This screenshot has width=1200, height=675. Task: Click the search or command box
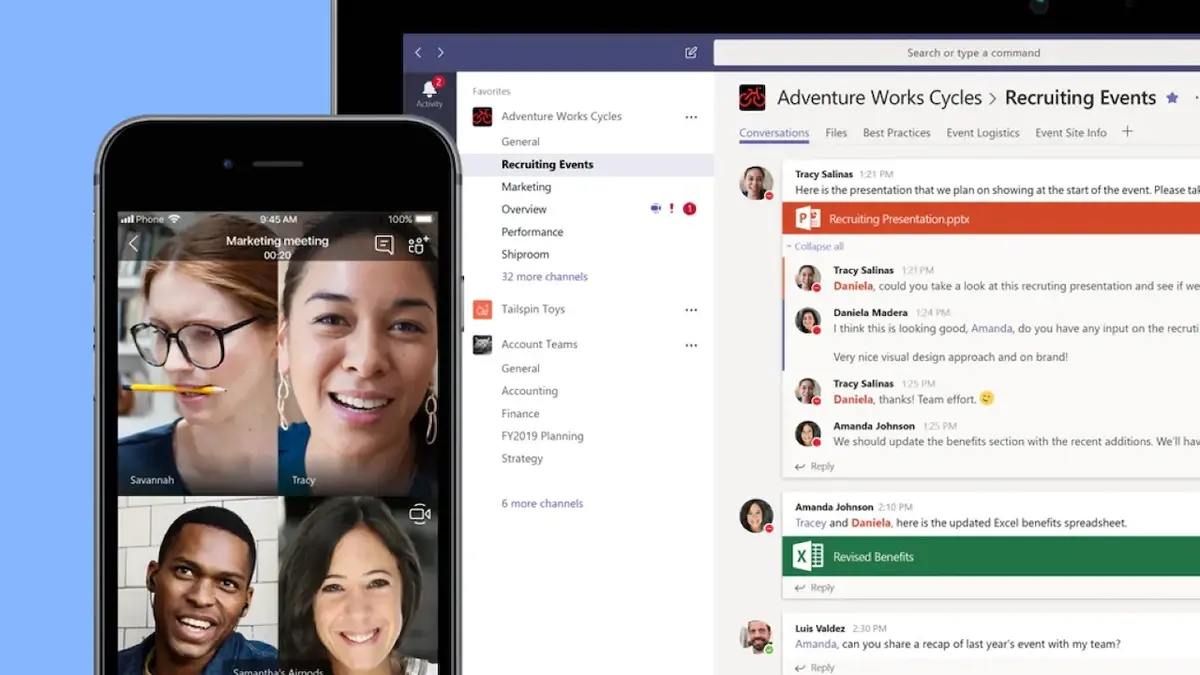pos(956,53)
